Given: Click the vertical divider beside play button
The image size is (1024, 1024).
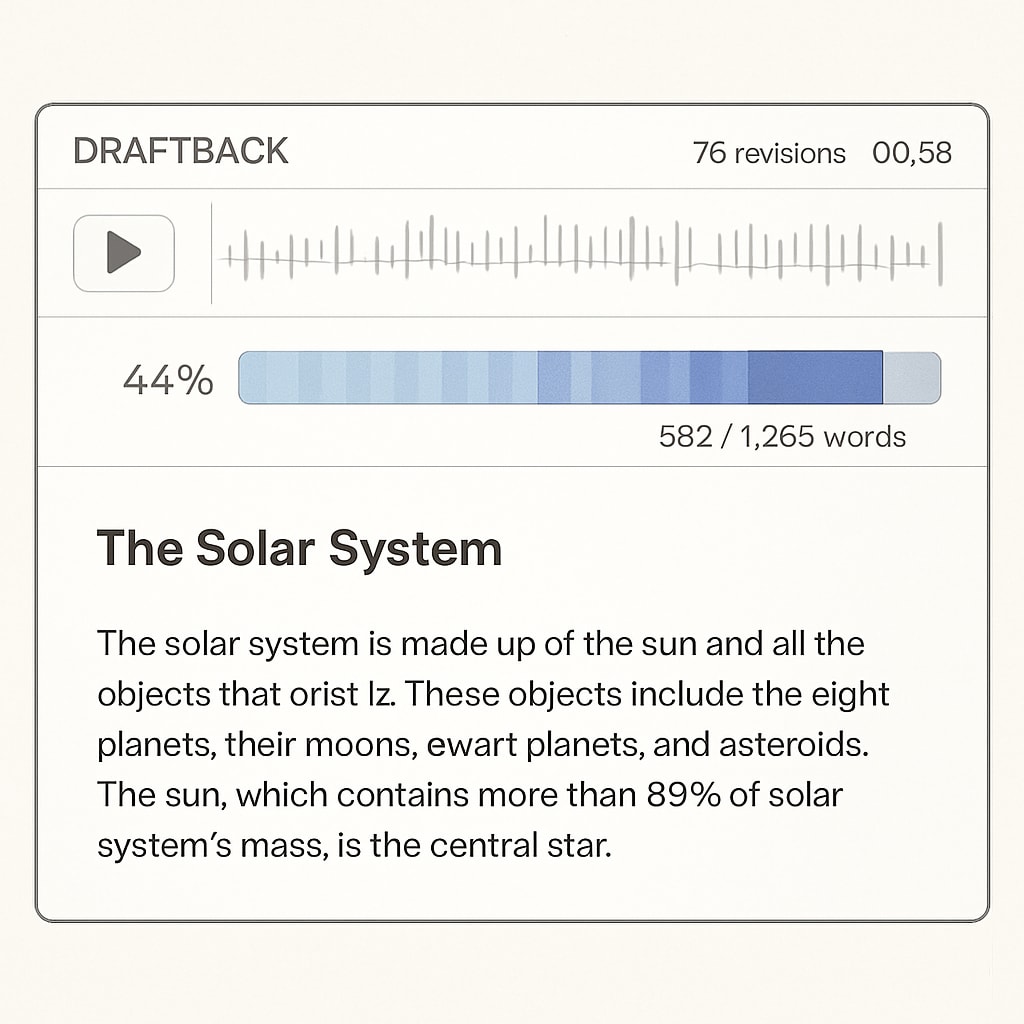Looking at the screenshot, I should pos(212,253).
